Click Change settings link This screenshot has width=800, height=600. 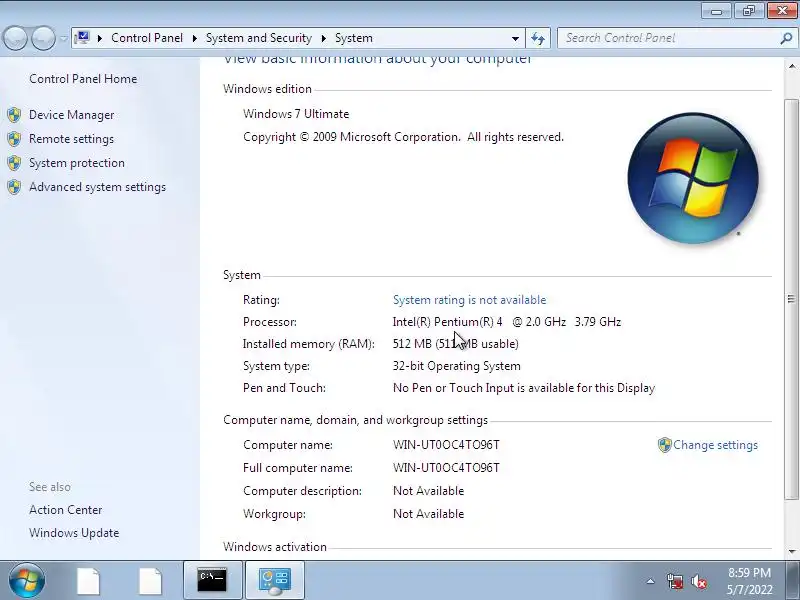tap(715, 445)
